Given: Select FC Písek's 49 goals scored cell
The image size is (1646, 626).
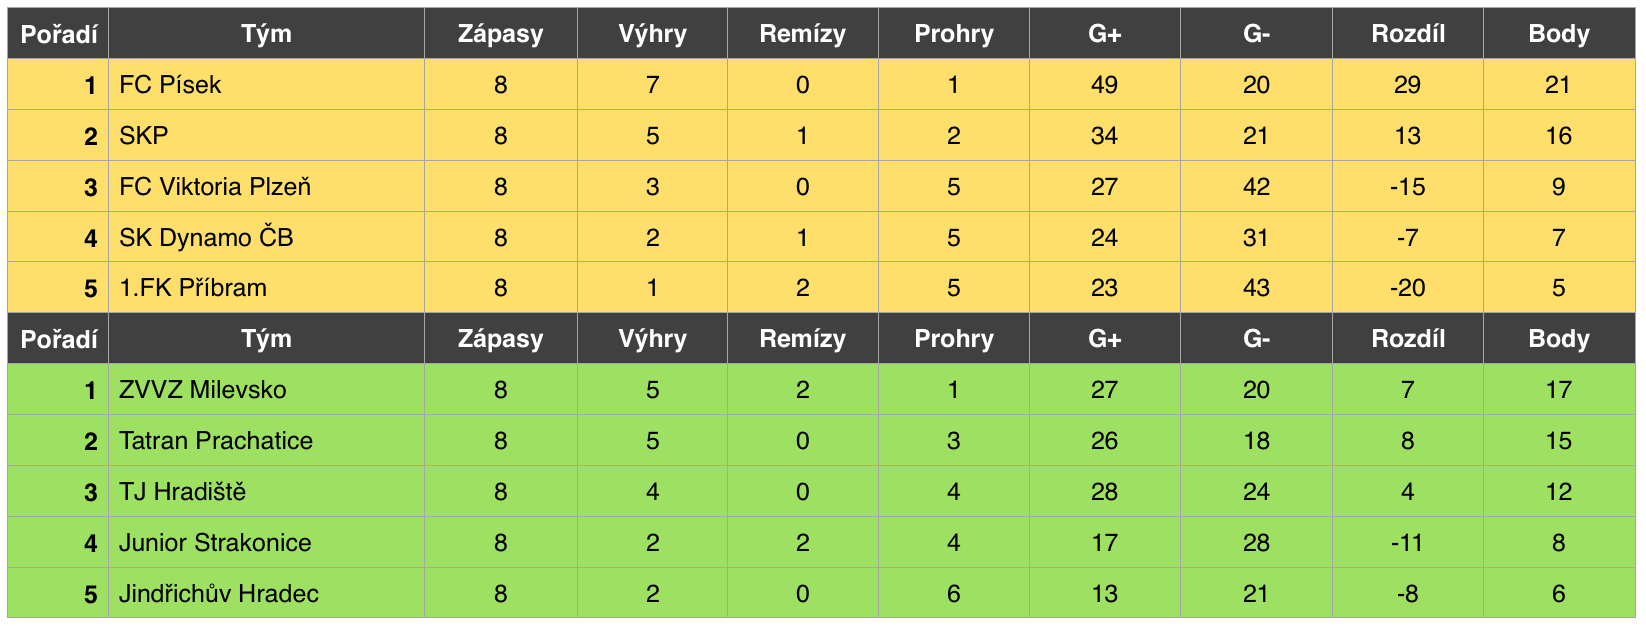Looking at the screenshot, I should [x=1105, y=85].
